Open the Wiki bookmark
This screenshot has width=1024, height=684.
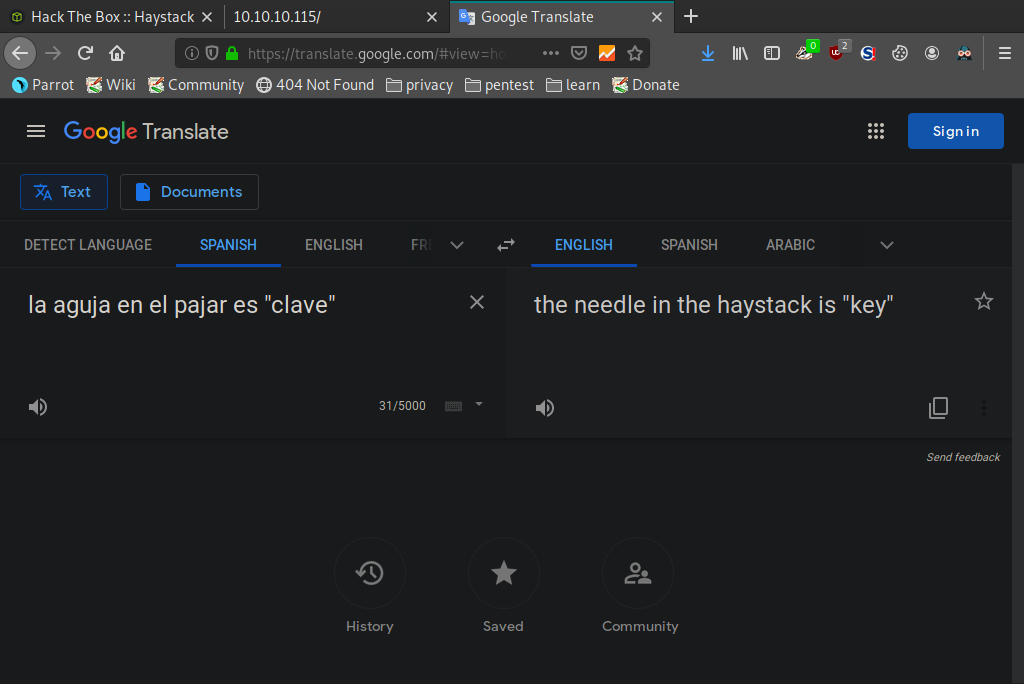tap(111, 85)
